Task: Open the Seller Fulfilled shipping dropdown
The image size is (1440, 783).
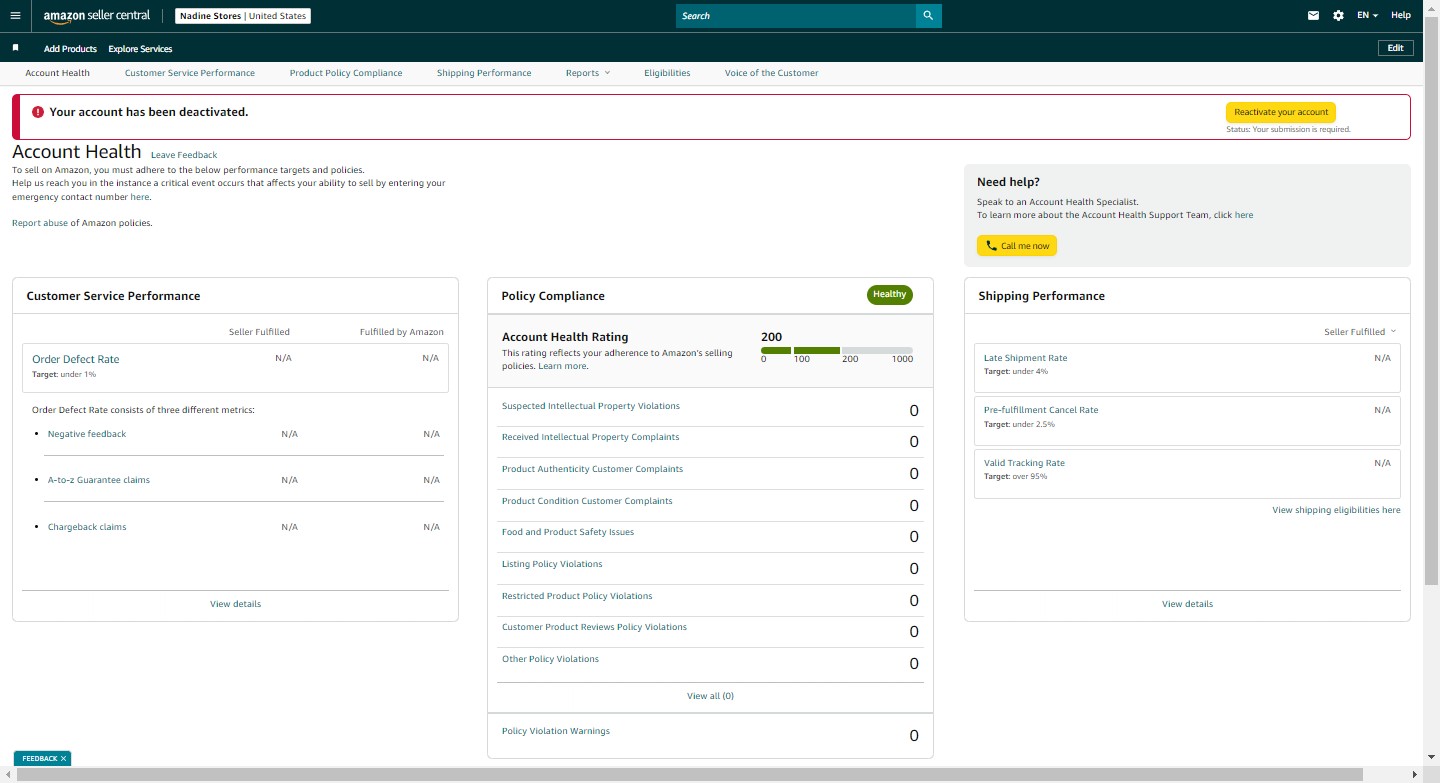Action: [x=1360, y=332]
